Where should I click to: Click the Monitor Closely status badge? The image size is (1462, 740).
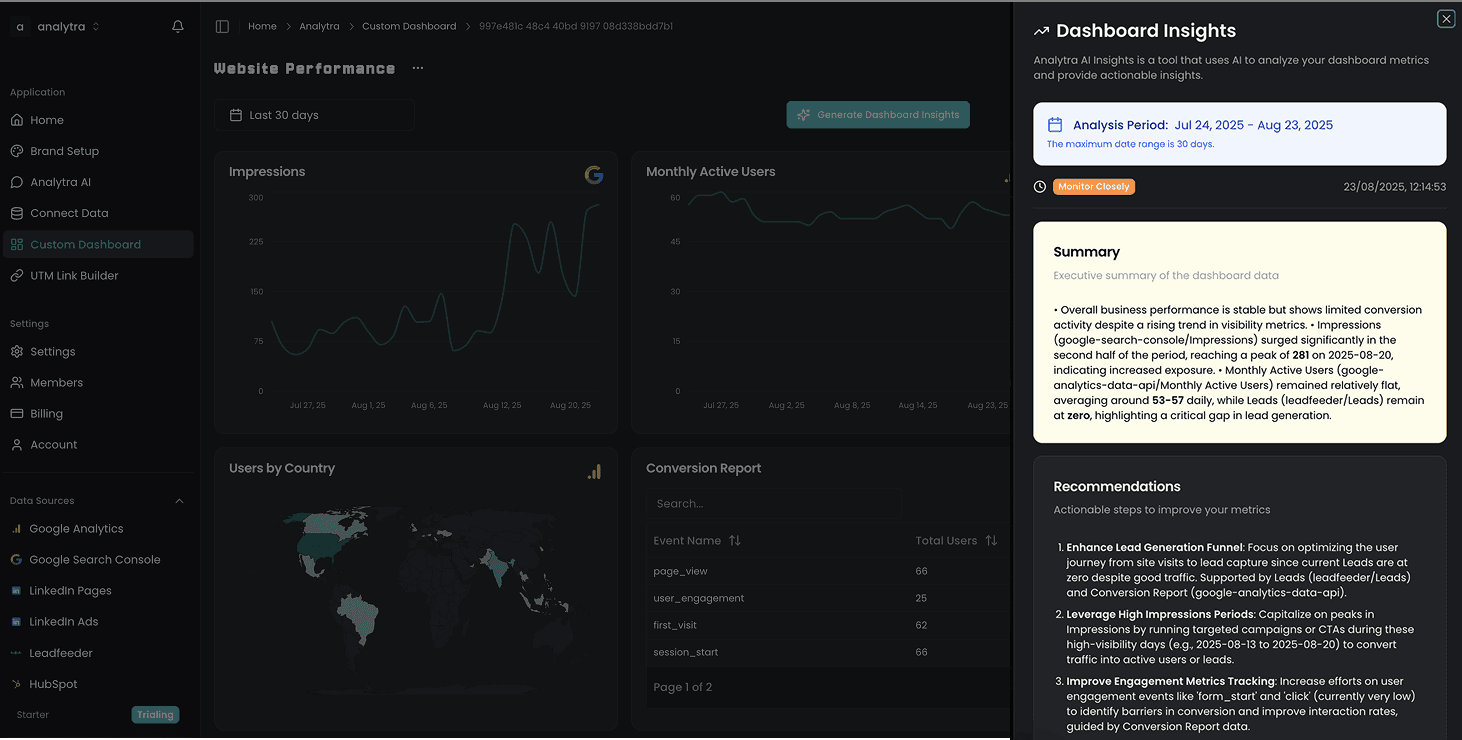click(x=1093, y=186)
